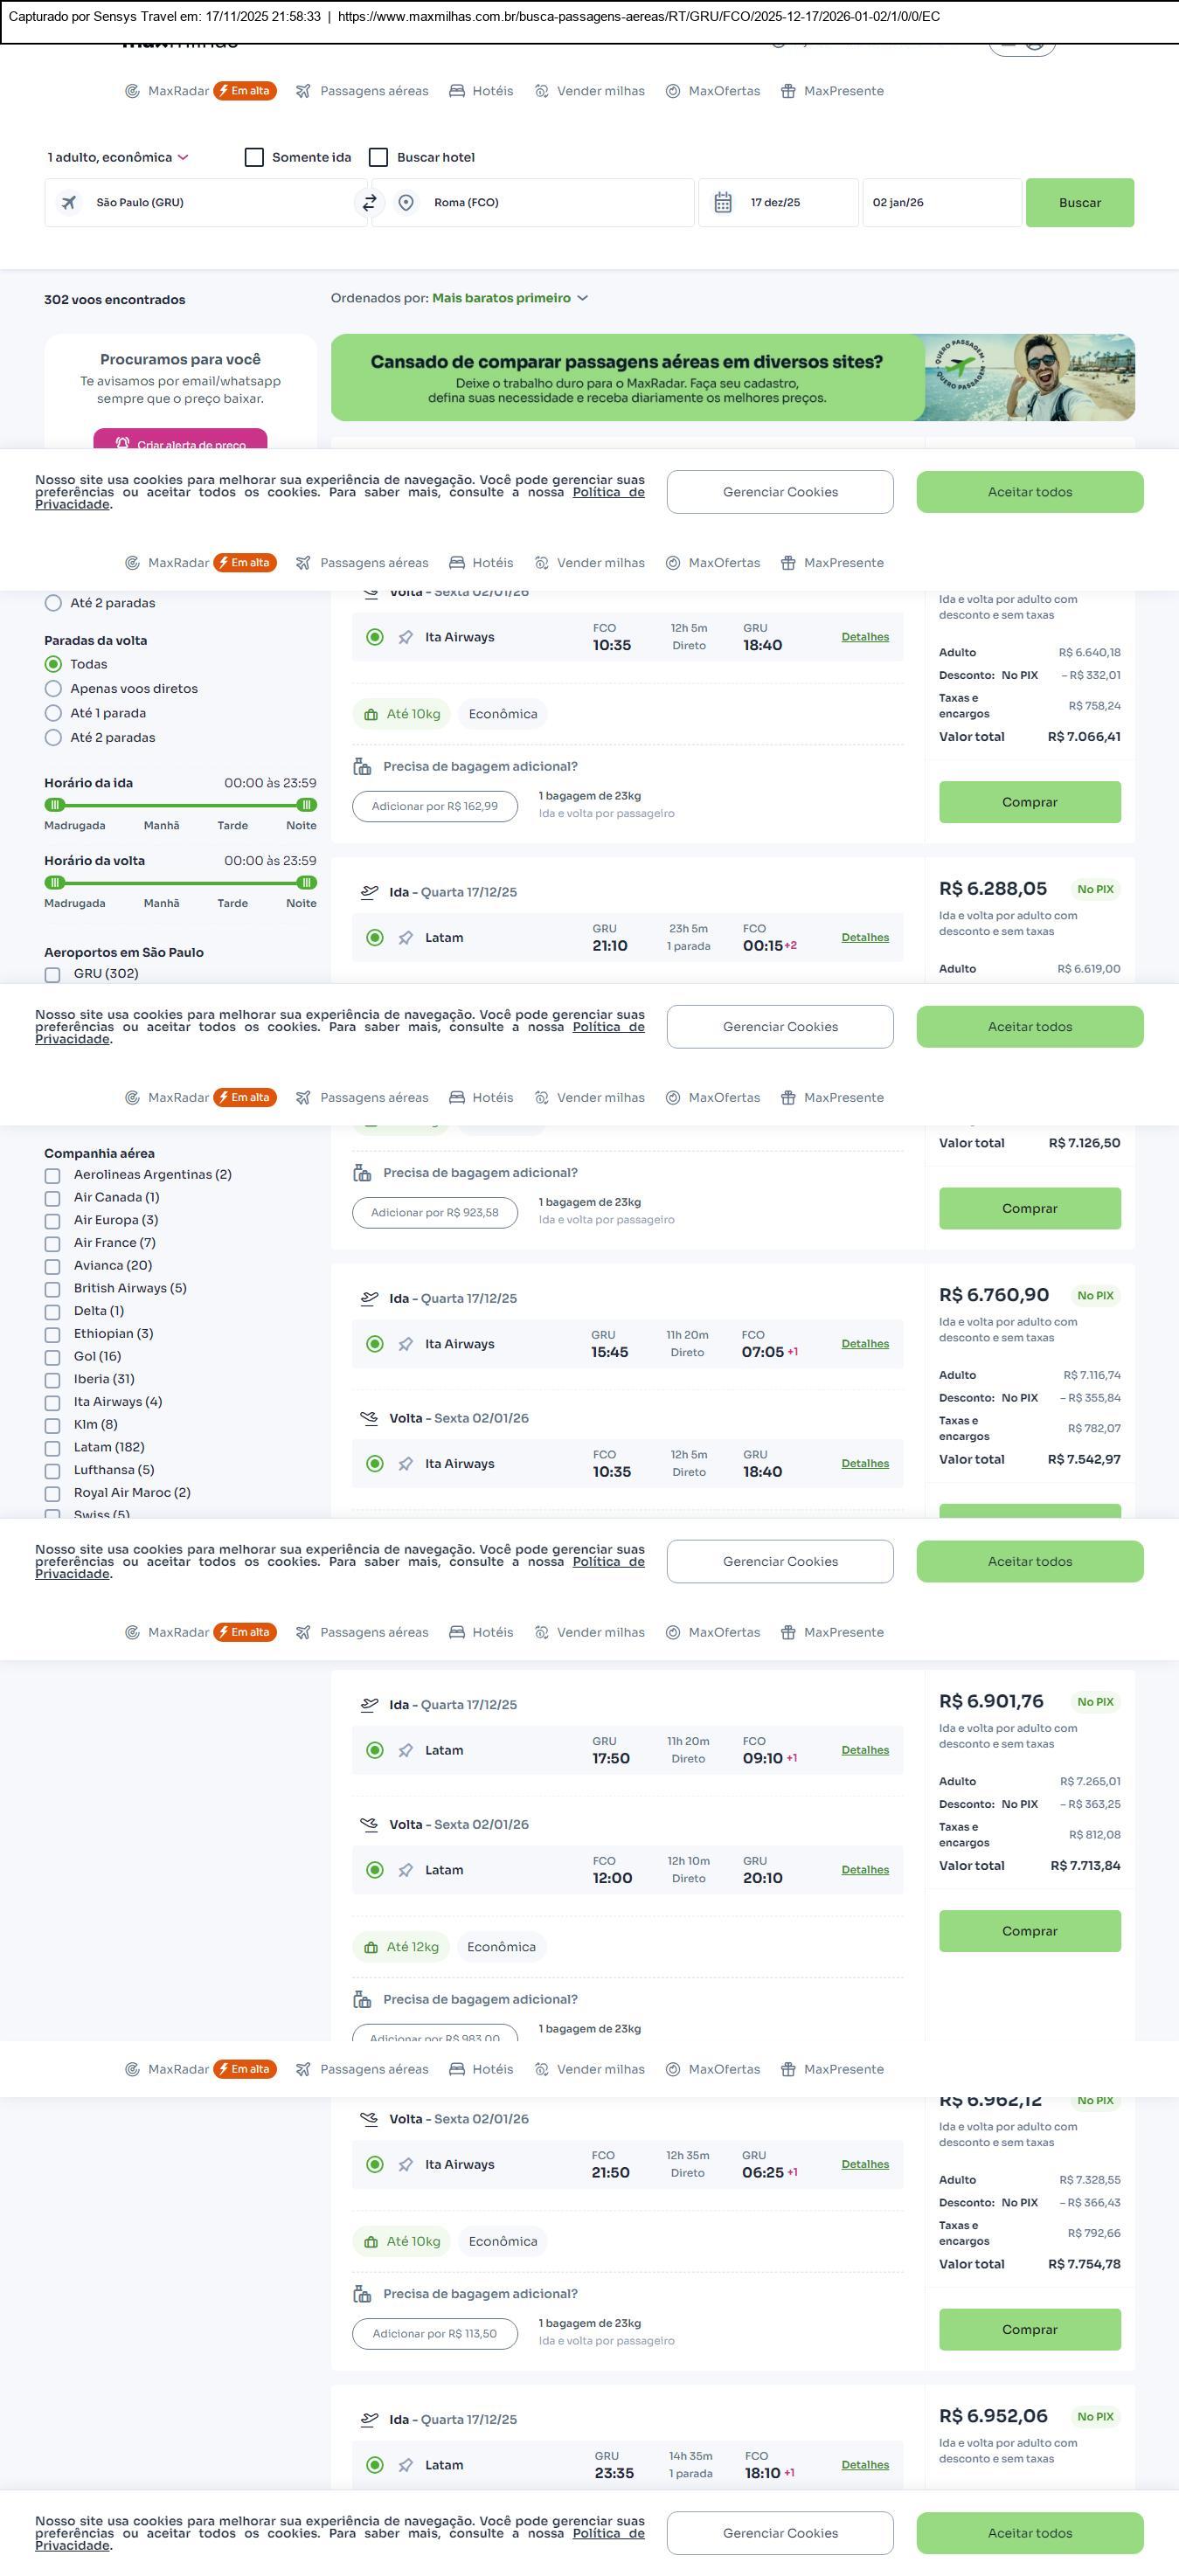
Task: Open Hotéis in the top navigation bar
Action: [x=481, y=91]
